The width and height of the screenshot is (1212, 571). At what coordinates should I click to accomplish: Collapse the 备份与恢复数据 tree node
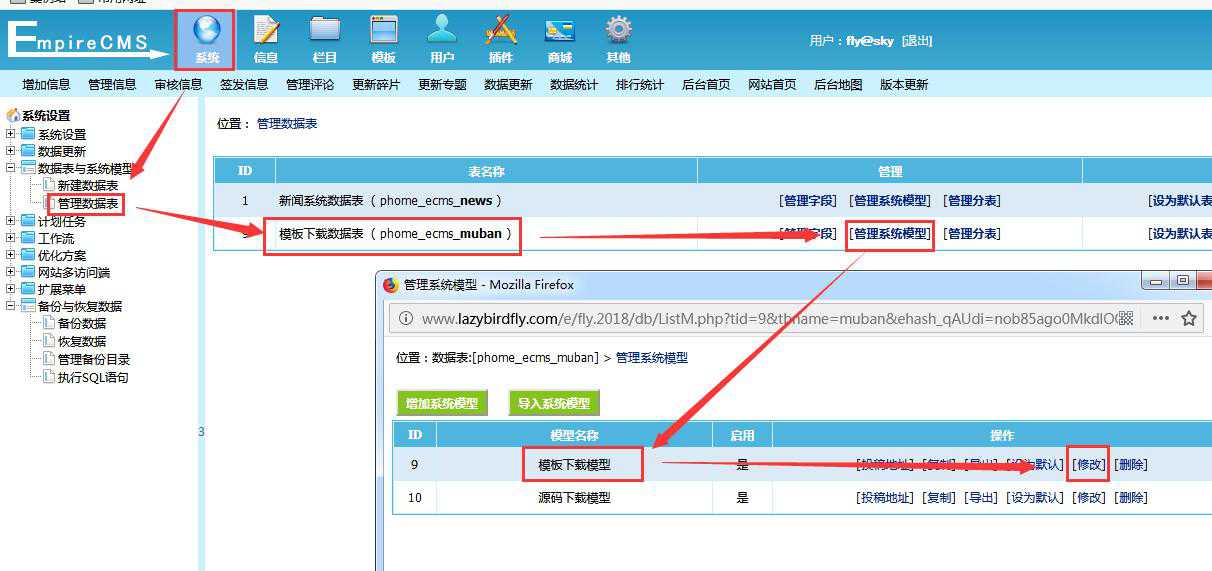pyautogui.click(x=11, y=306)
